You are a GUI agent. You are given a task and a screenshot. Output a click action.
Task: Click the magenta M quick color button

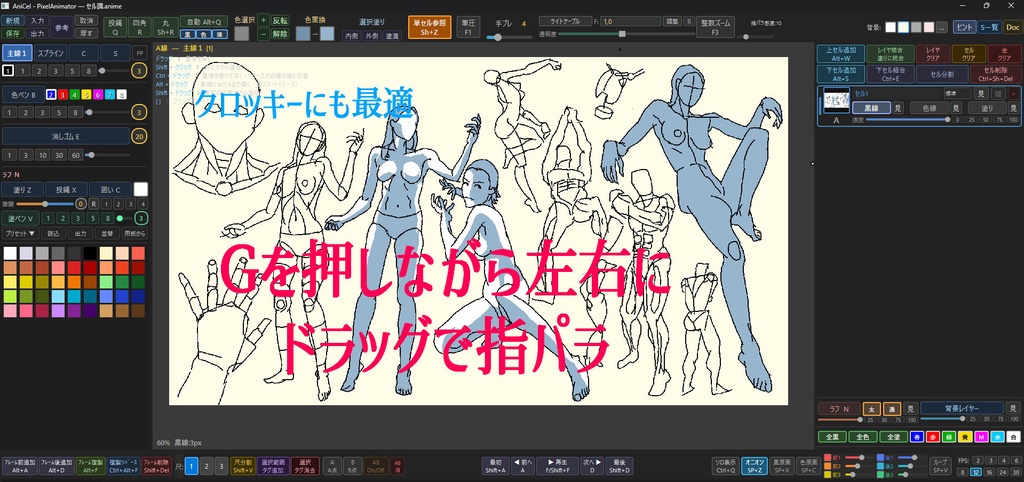click(982, 436)
